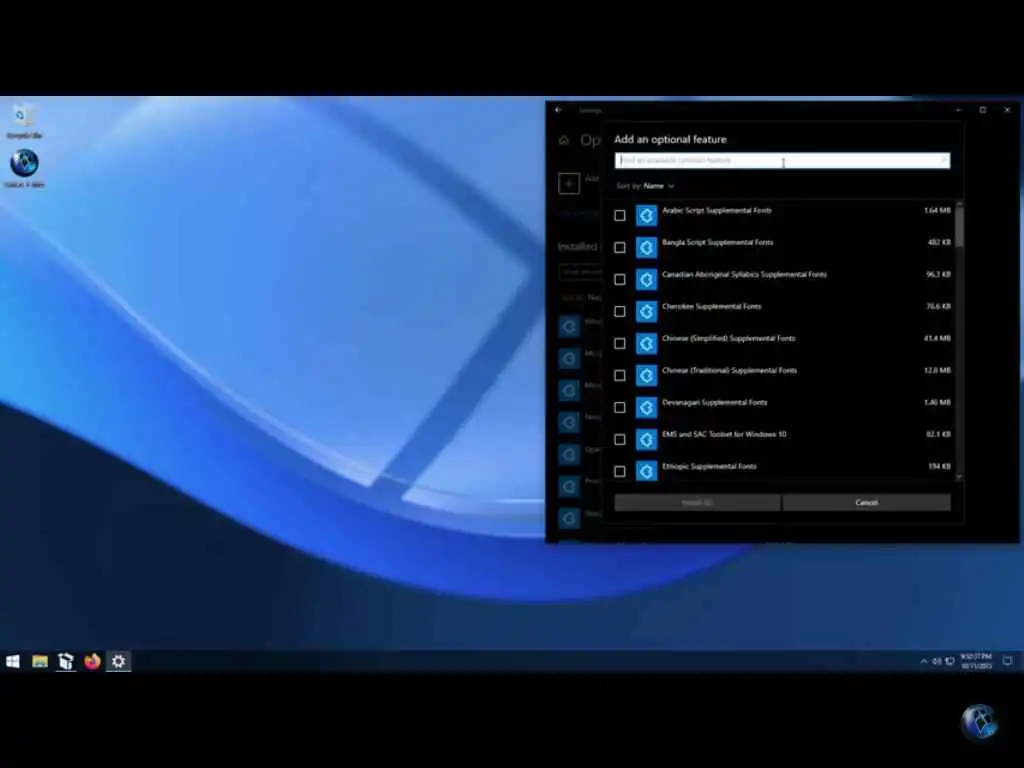Select the Cherokee Supplemental Fonts checkbox

point(620,312)
